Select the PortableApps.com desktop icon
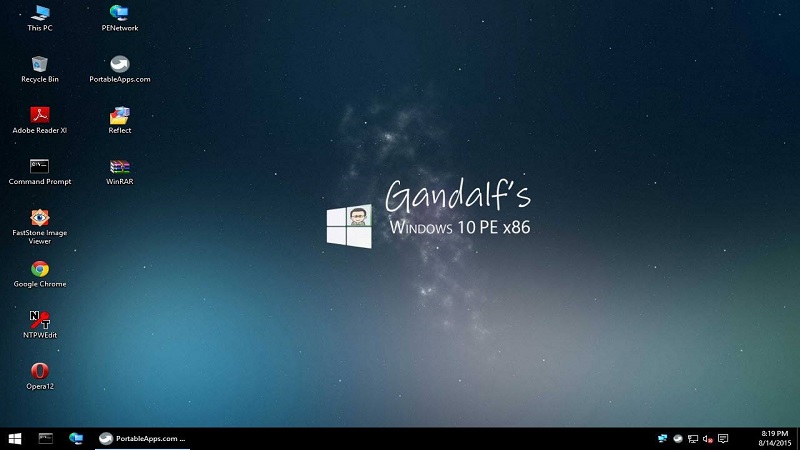800x450 pixels. (119, 69)
